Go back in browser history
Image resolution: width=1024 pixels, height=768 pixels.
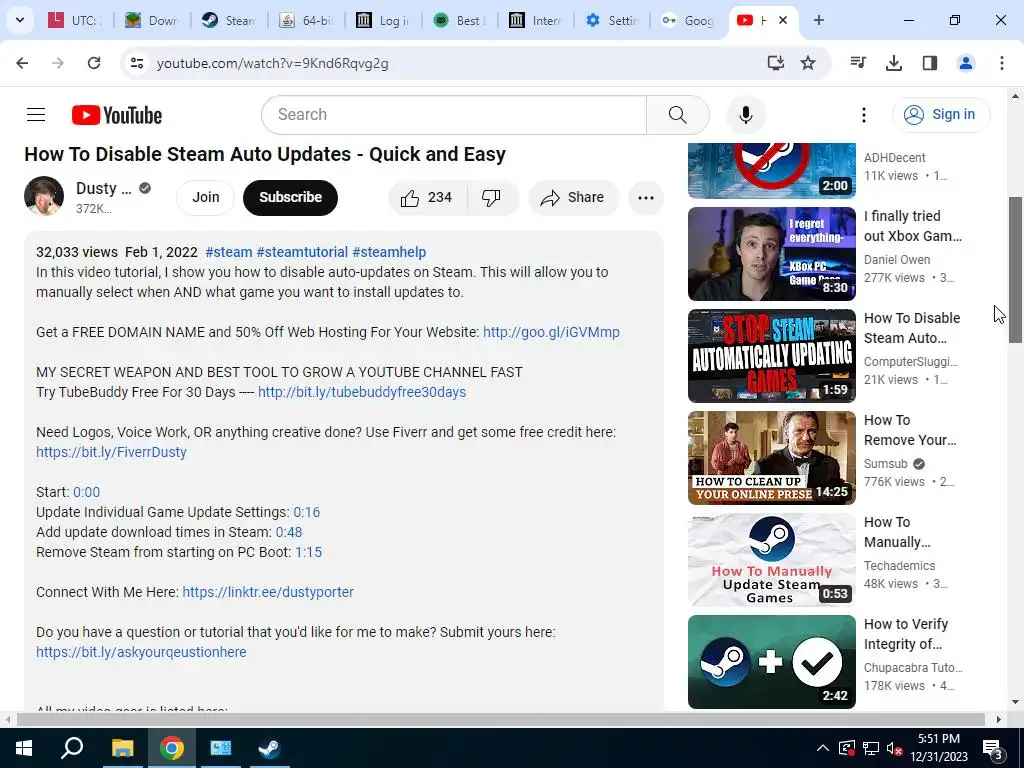22,63
